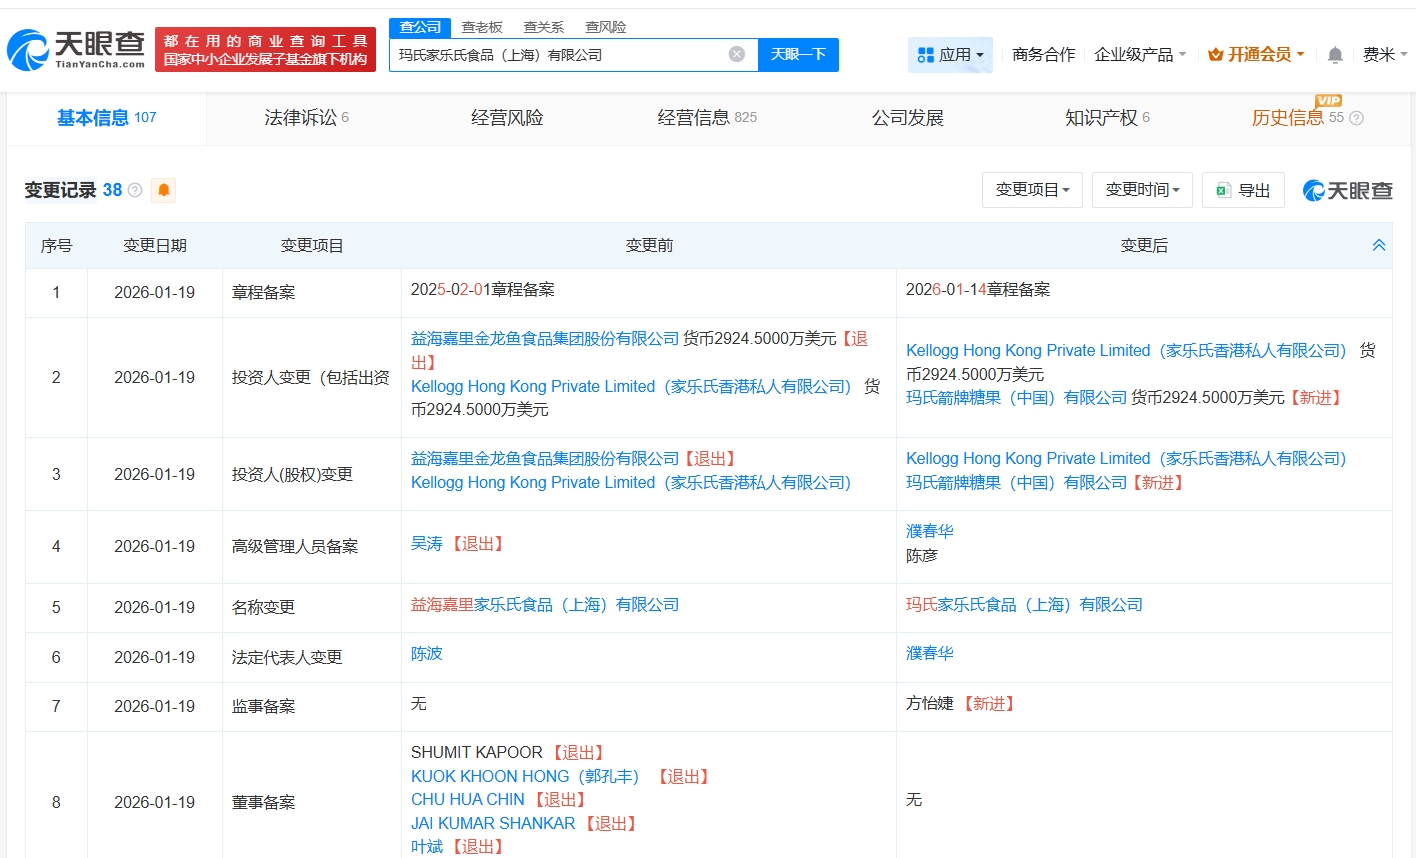The image size is (1416, 858).
Task: Open the 应用 apps dropdown
Action: [x=950, y=55]
